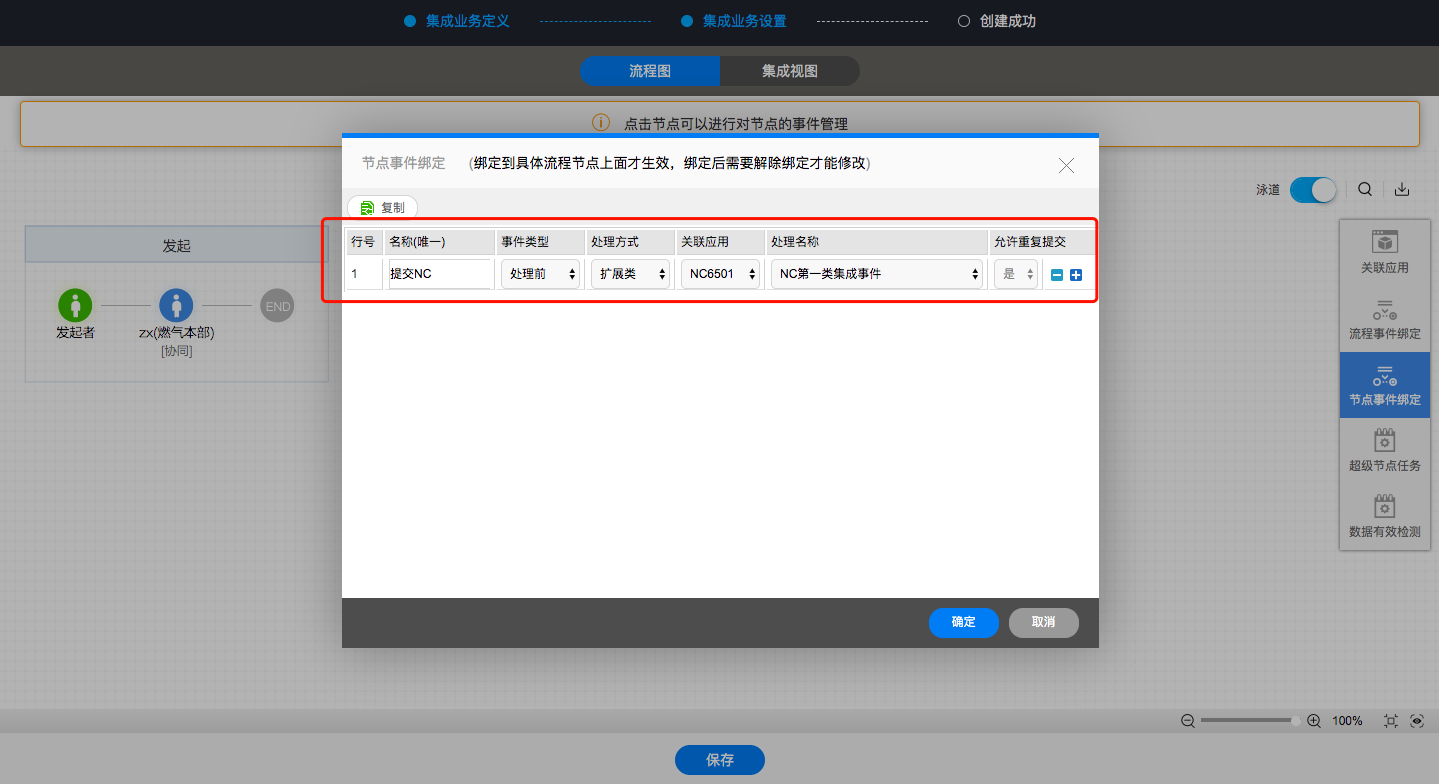Click the 确定 confirm button
The height and width of the screenshot is (784, 1439).
point(963,622)
